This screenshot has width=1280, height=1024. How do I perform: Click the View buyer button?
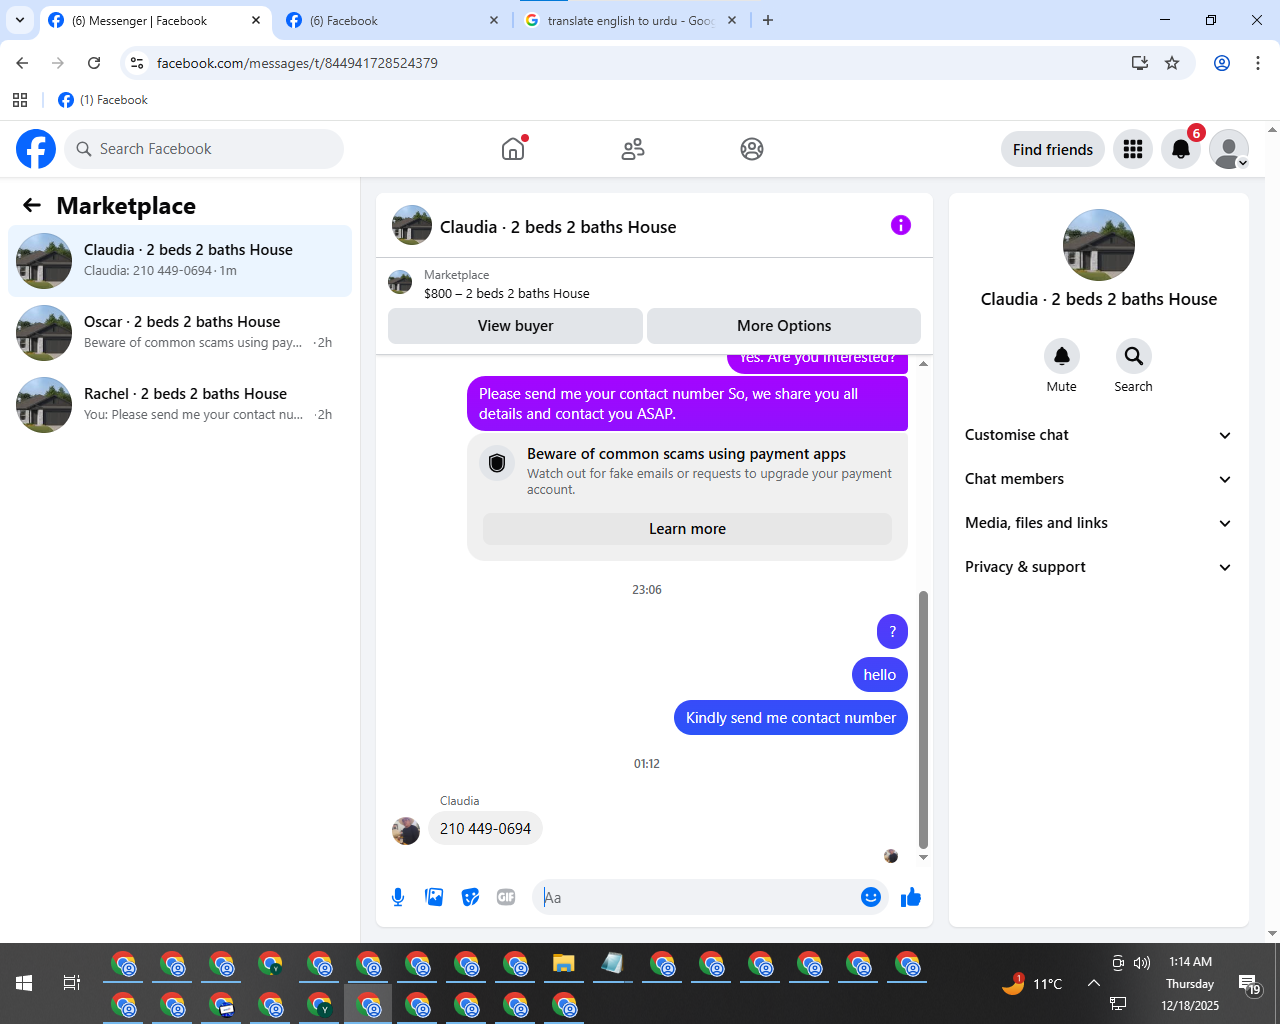pyautogui.click(x=515, y=326)
